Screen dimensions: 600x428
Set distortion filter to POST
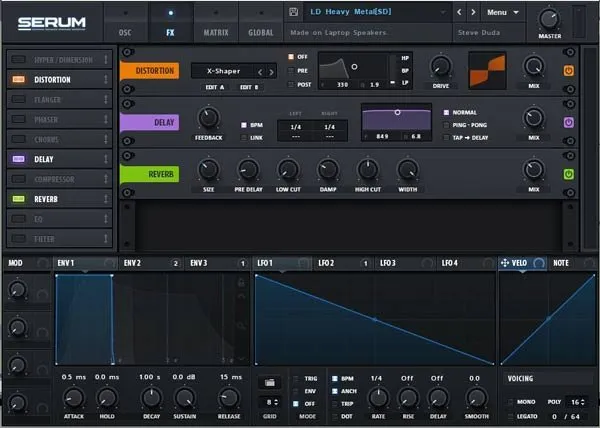291,85
